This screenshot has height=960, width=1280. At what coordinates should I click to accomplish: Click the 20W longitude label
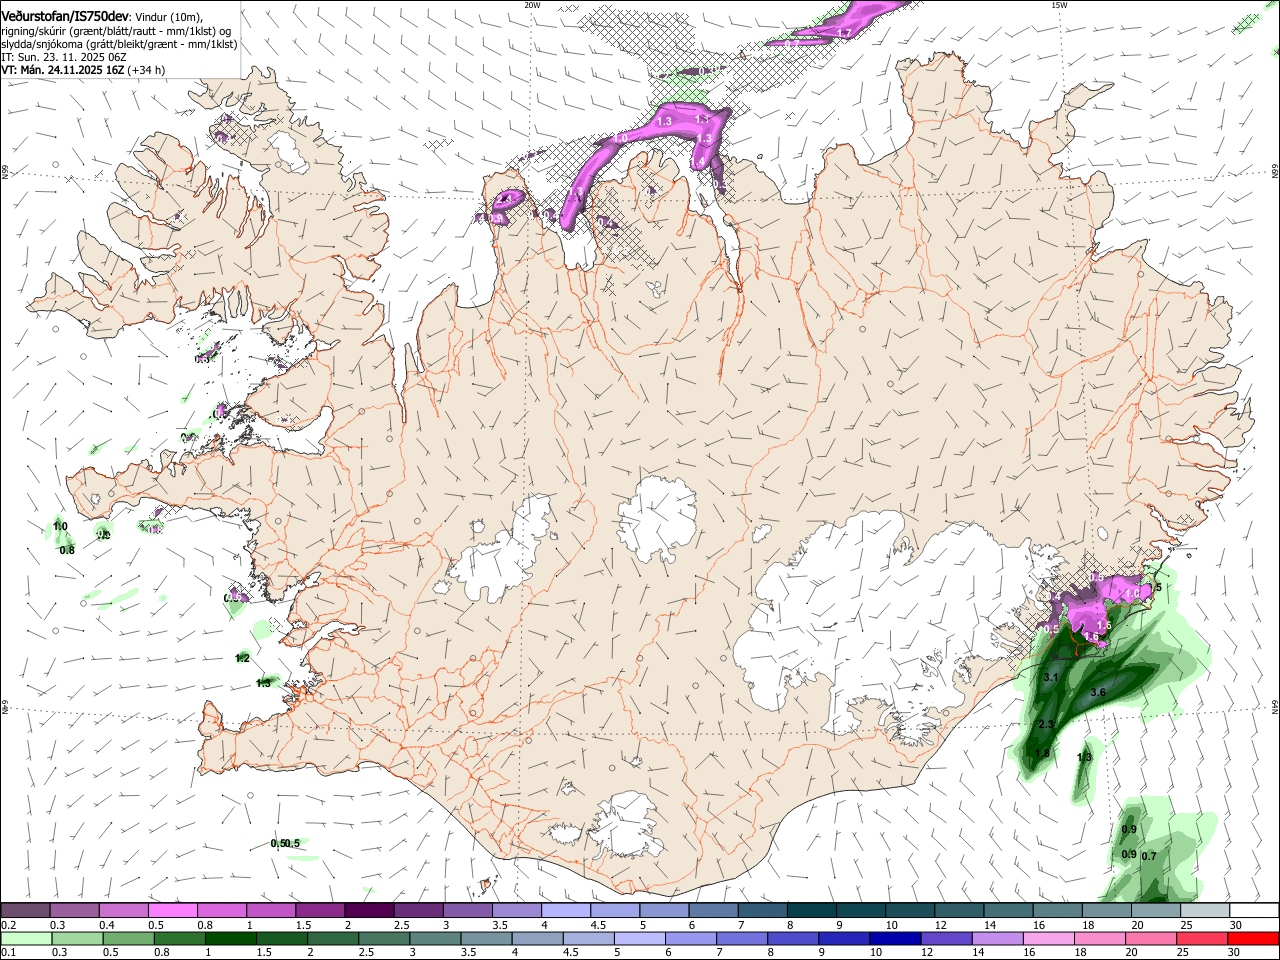pos(532,5)
